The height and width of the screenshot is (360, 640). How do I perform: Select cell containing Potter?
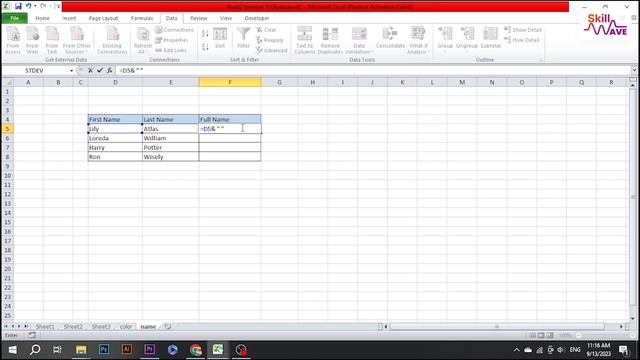[171, 147]
